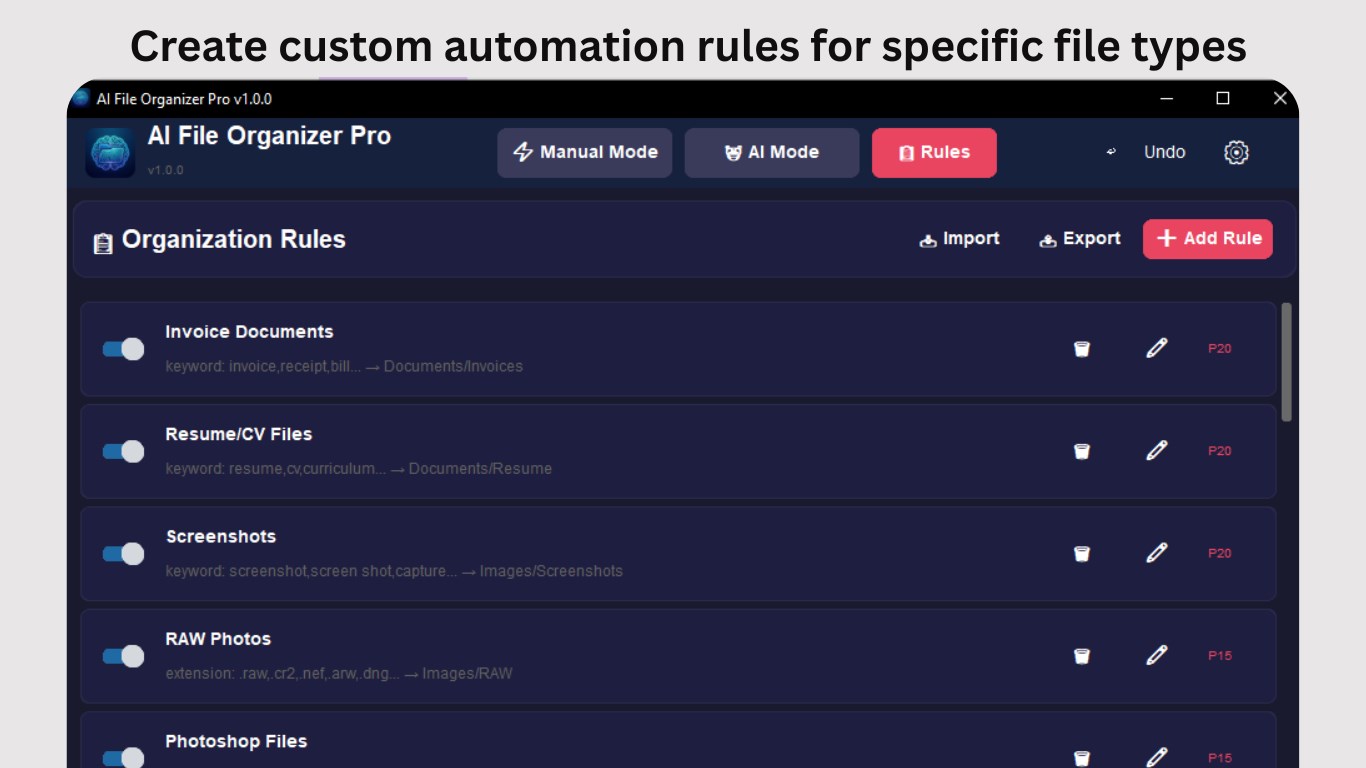Delete the Invoice Documents rule

click(1082, 348)
